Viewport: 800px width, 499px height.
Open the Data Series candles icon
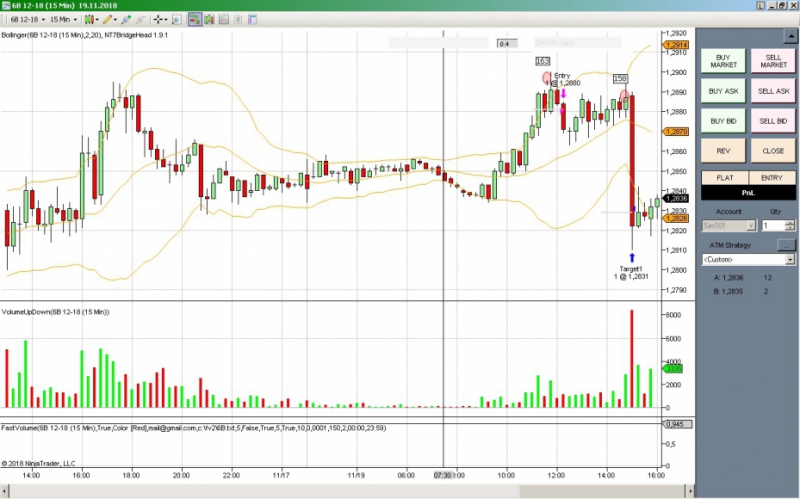tap(209, 19)
